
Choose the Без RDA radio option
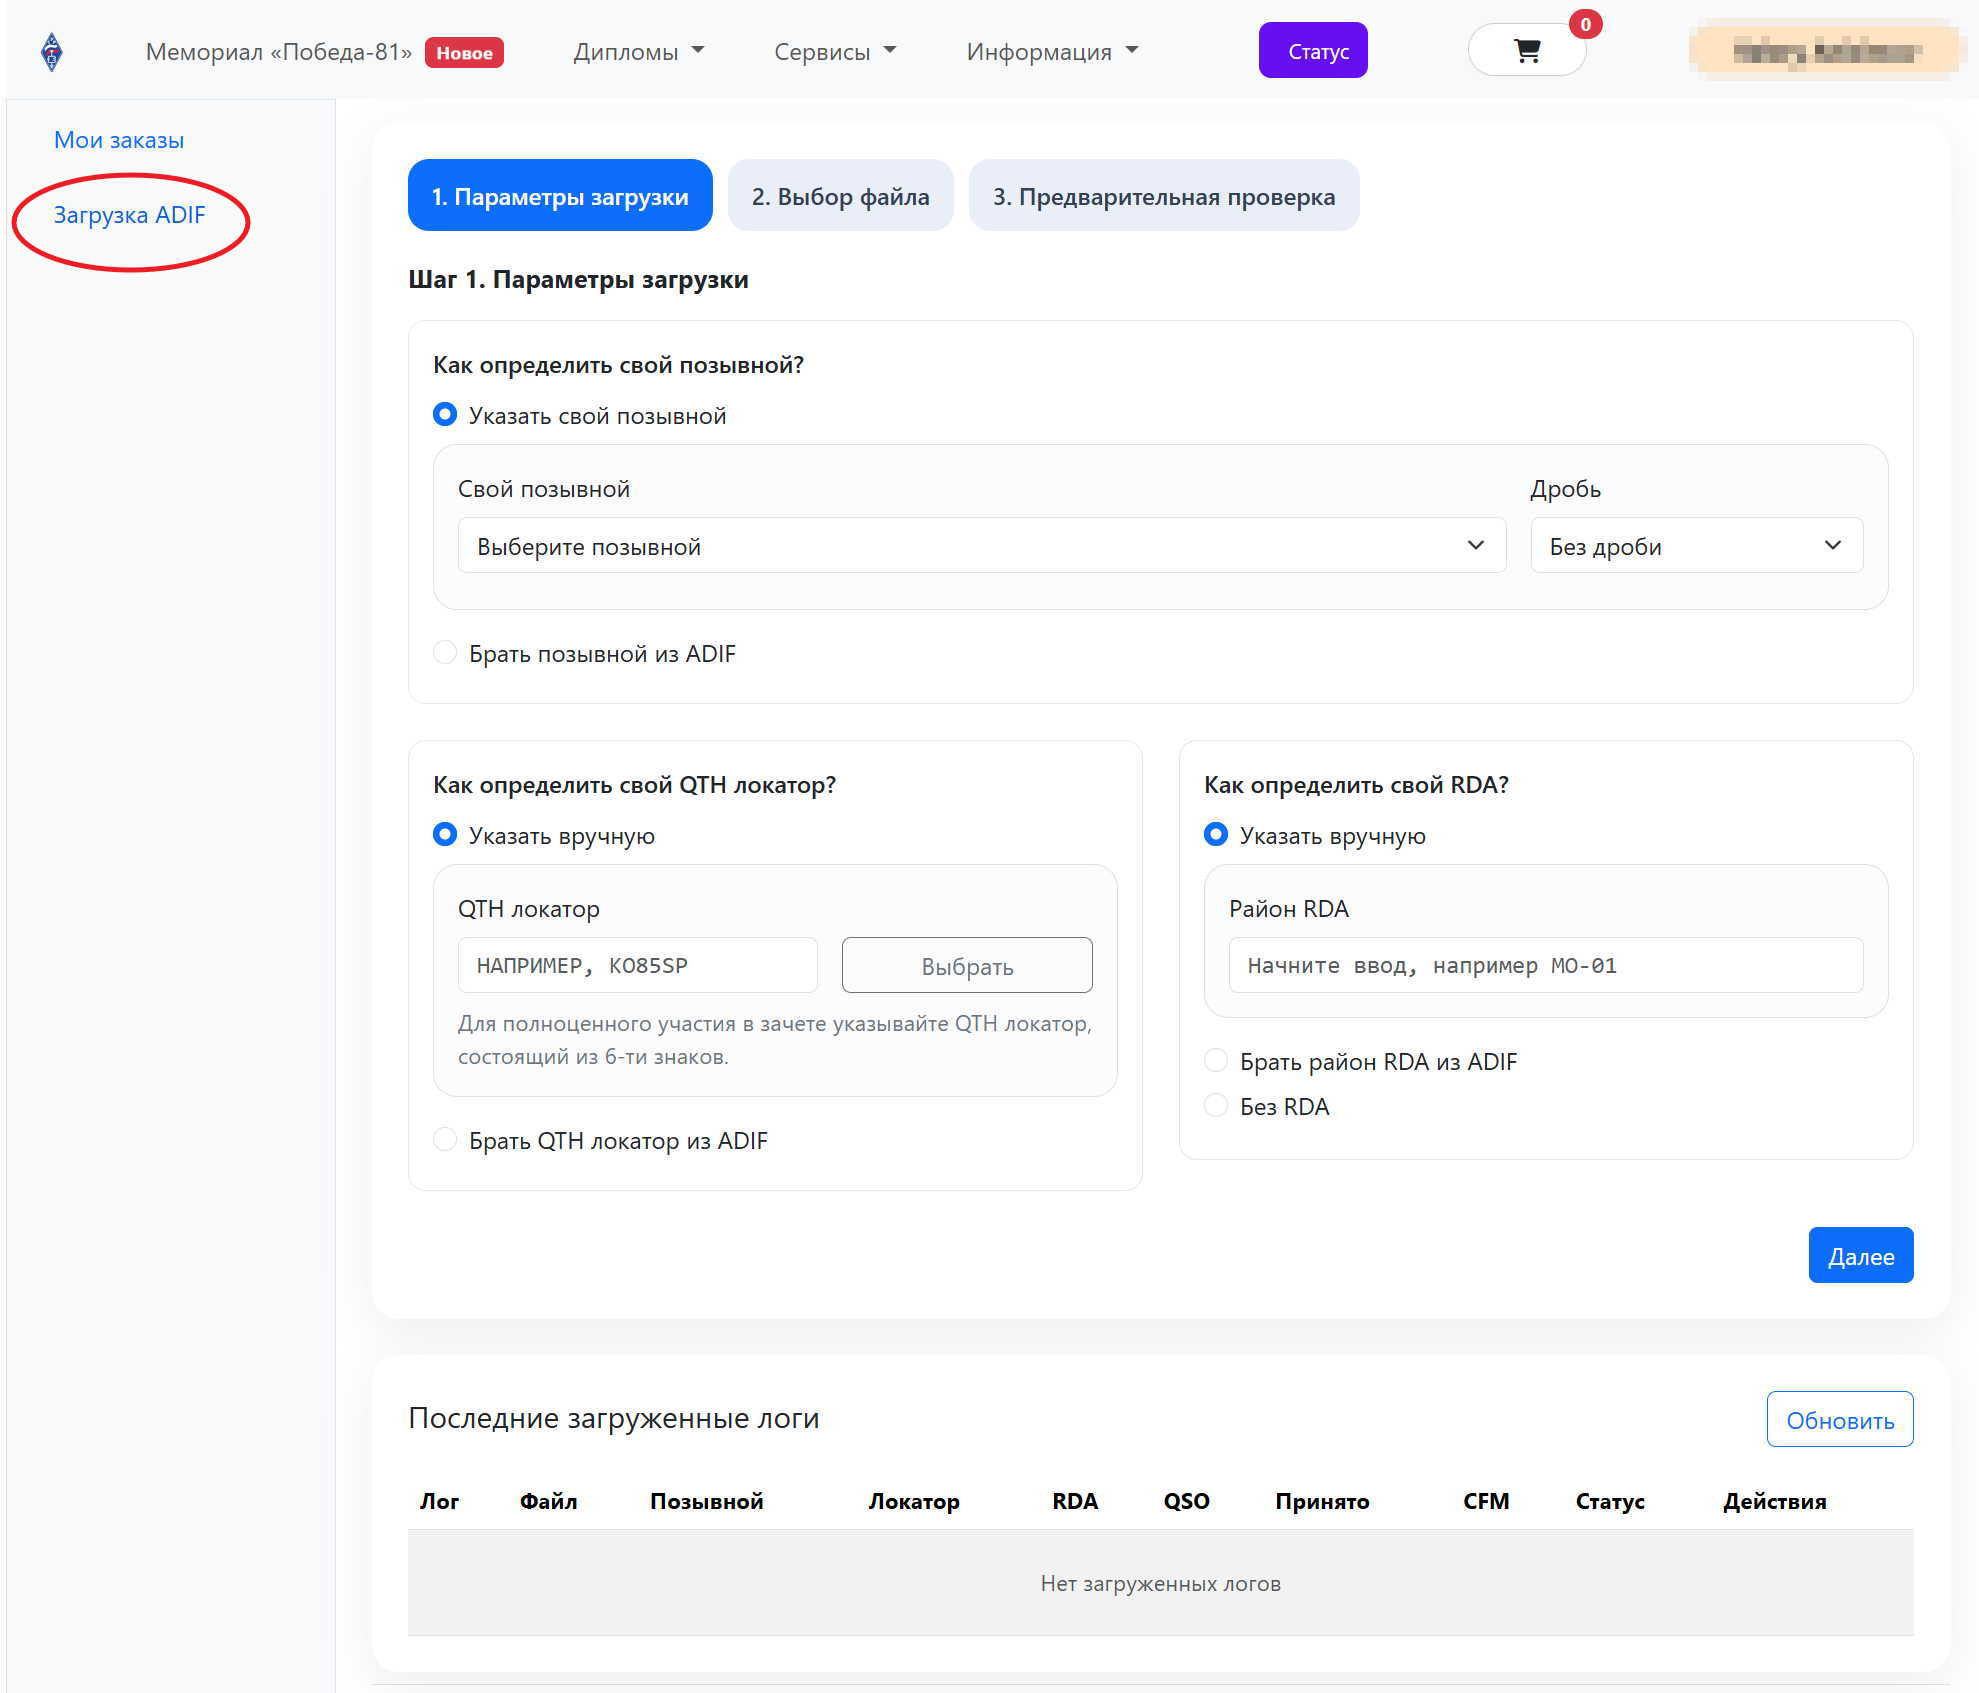(x=1216, y=1106)
